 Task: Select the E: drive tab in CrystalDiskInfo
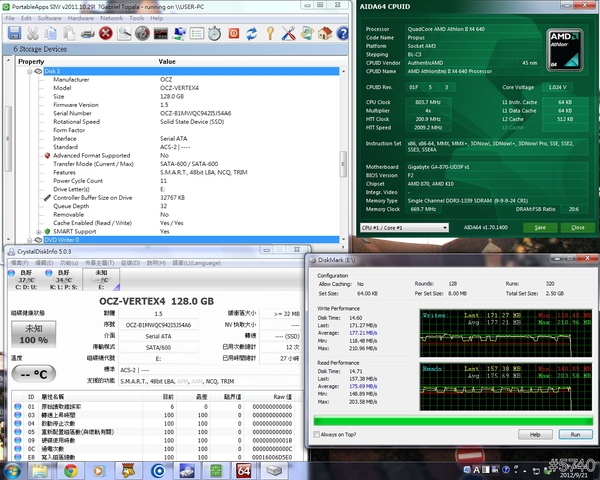pyautogui.click(x=100, y=281)
